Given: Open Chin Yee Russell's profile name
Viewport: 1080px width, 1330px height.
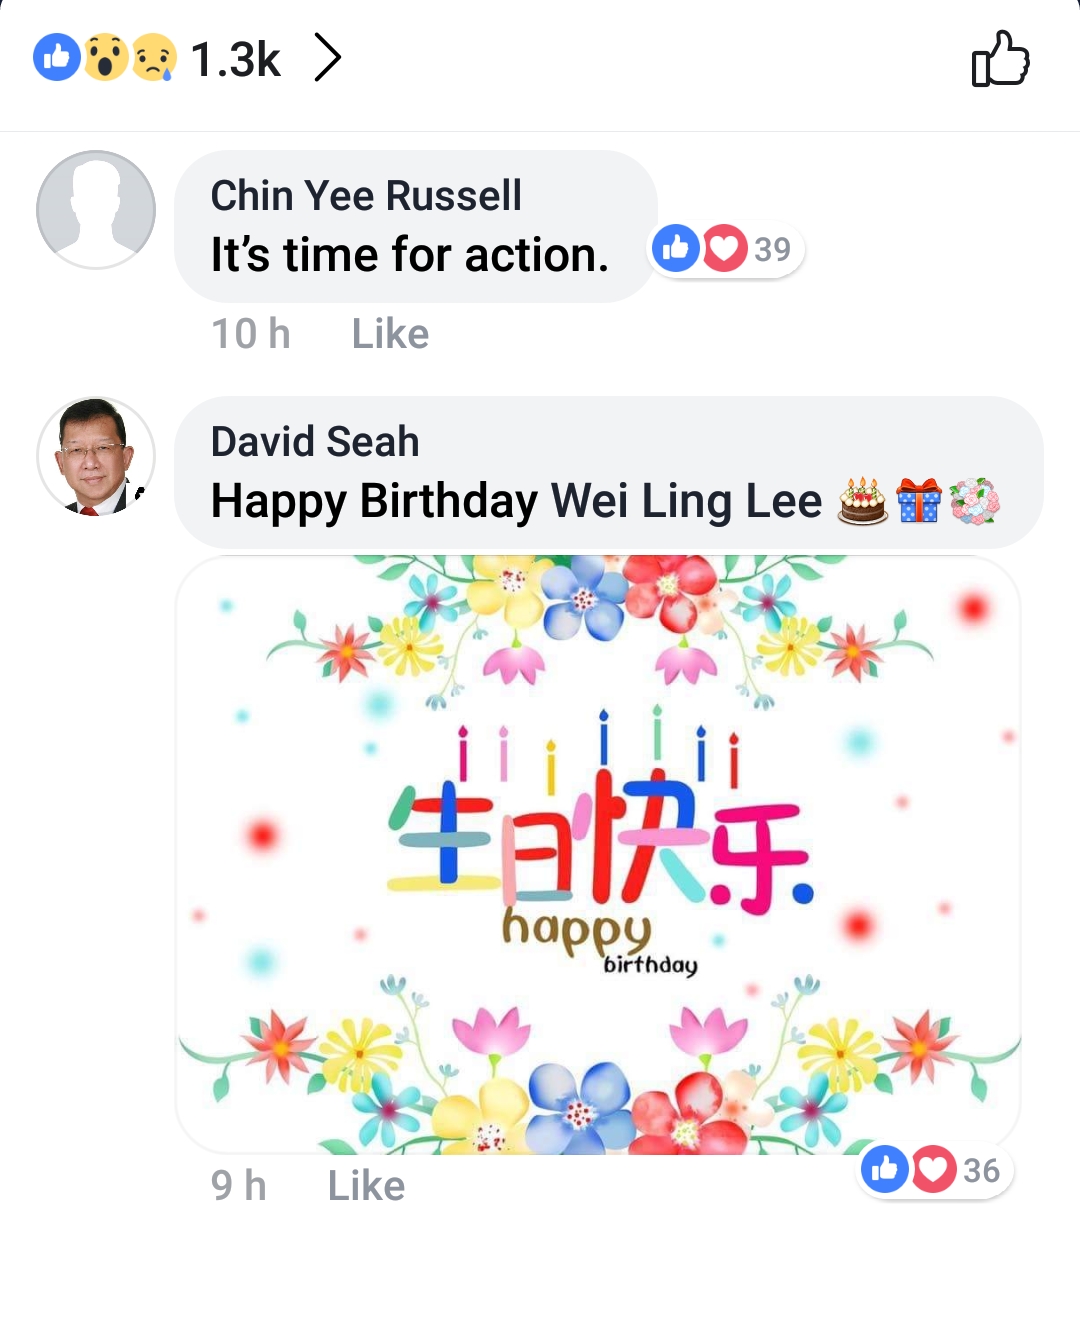Looking at the screenshot, I should 366,195.
